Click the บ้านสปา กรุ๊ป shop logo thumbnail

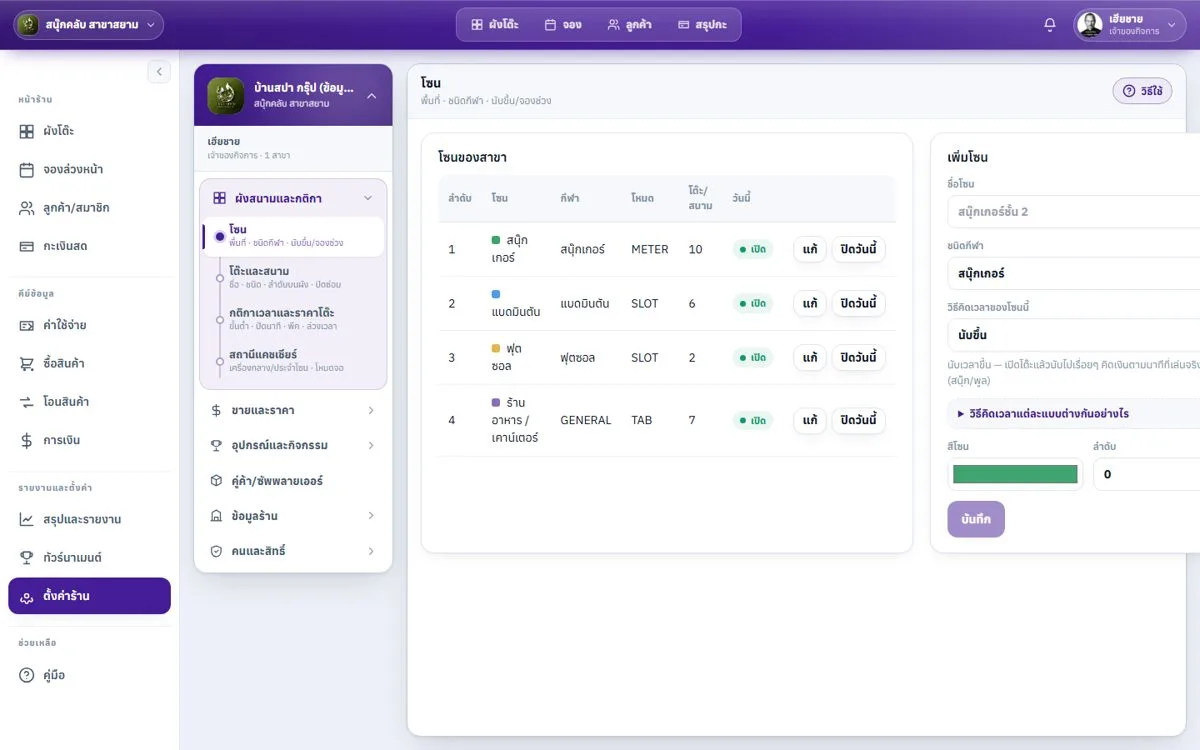(226, 96)
